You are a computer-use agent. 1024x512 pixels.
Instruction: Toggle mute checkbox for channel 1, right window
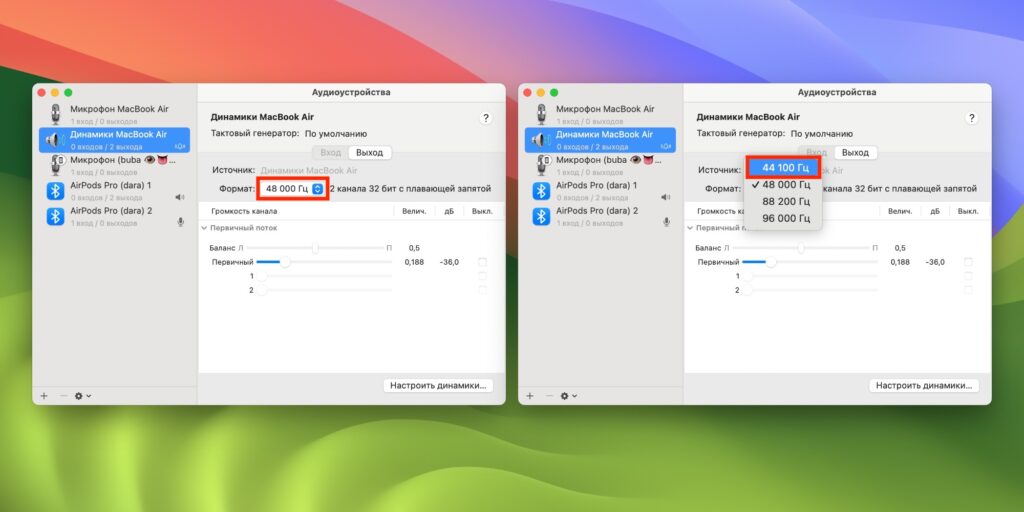(x=968, y=276)
